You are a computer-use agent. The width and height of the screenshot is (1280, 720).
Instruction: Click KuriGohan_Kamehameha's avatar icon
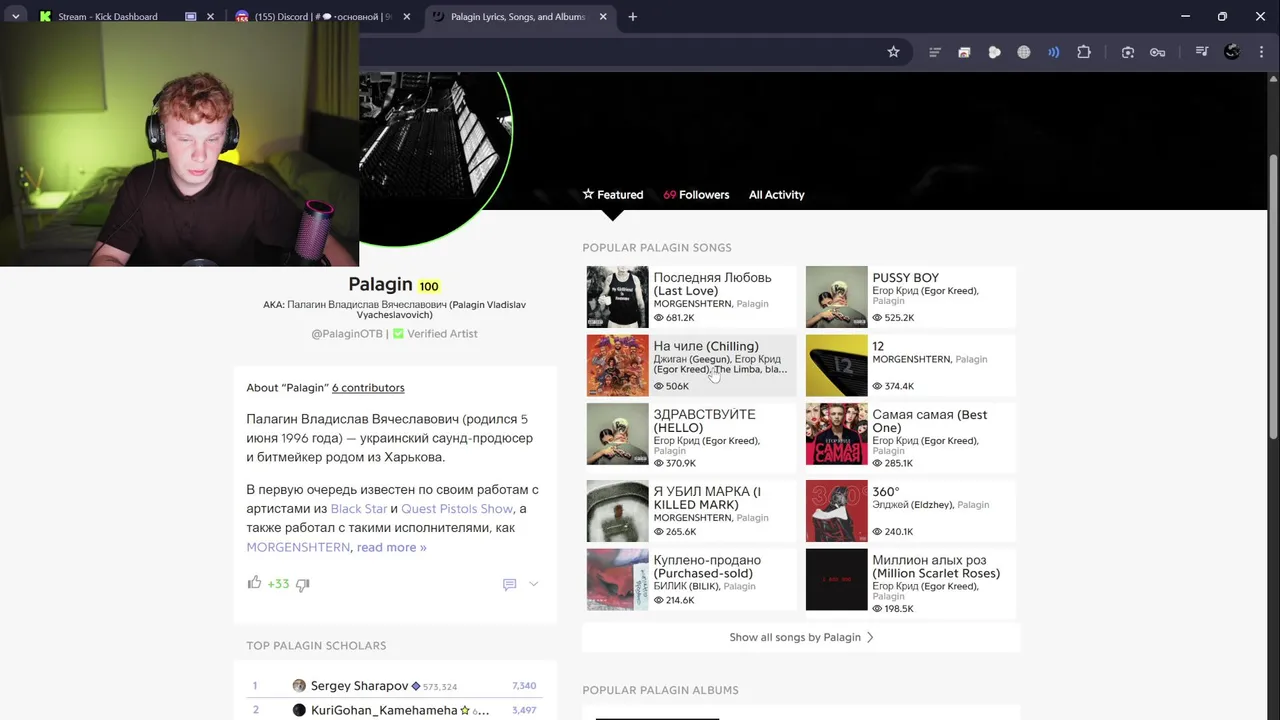(x=299, y=710)
